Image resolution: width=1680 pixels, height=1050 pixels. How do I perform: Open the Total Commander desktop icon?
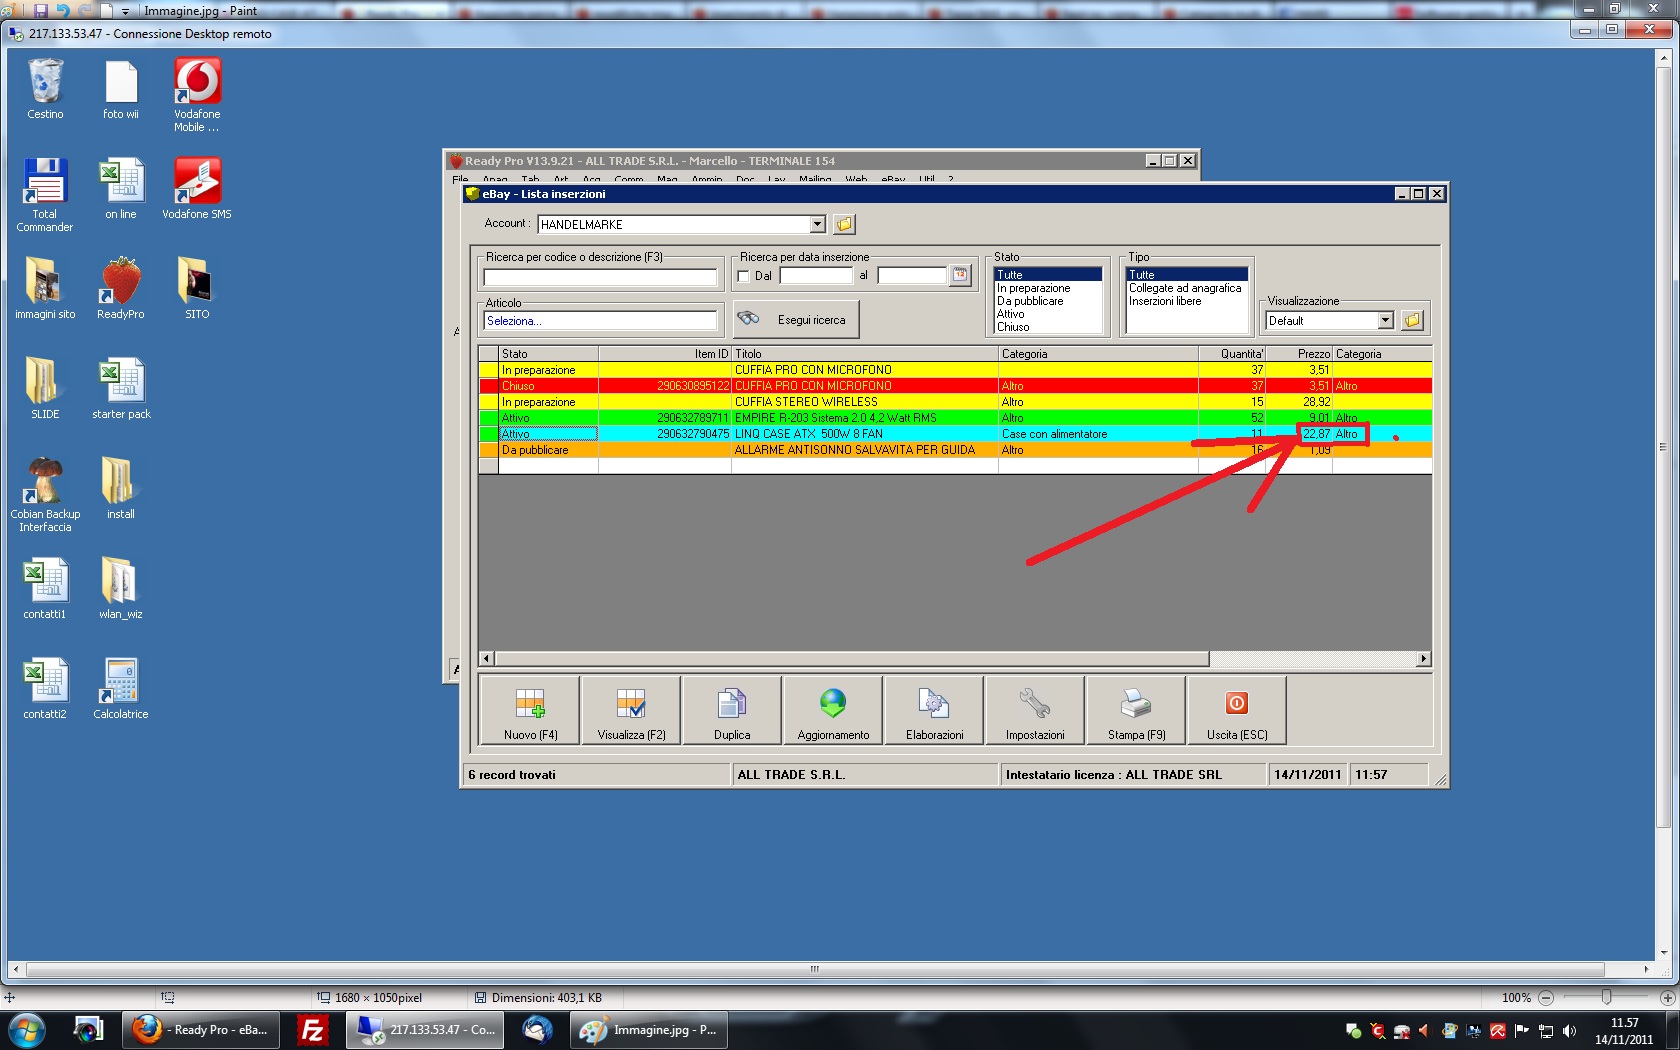(x=45, y=194)
